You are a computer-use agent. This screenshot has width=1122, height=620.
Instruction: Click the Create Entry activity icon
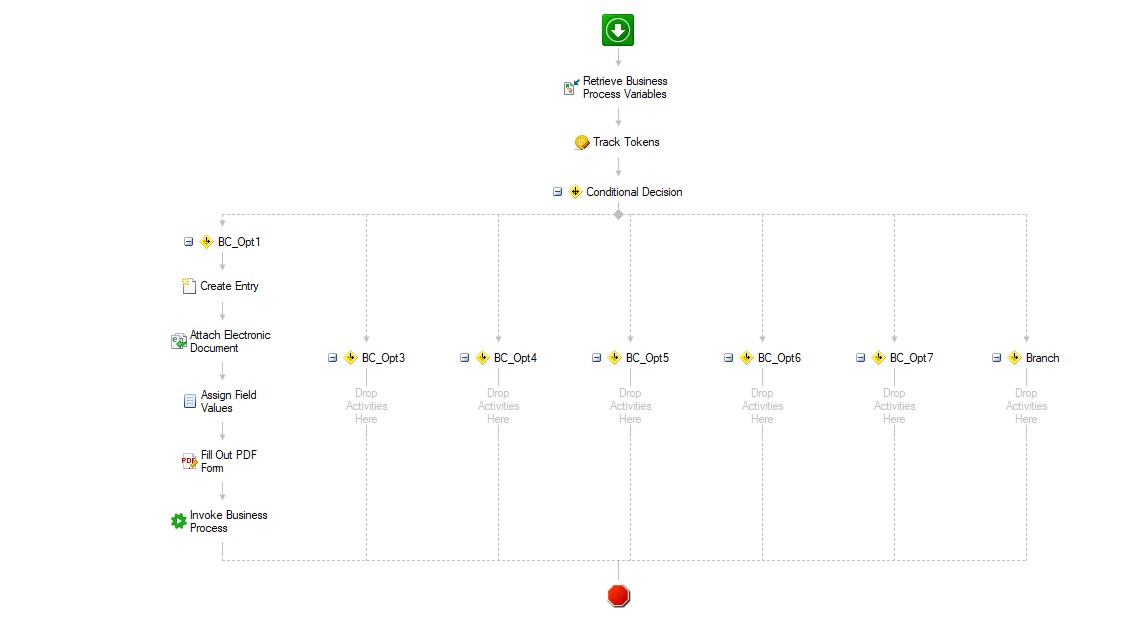189,286
